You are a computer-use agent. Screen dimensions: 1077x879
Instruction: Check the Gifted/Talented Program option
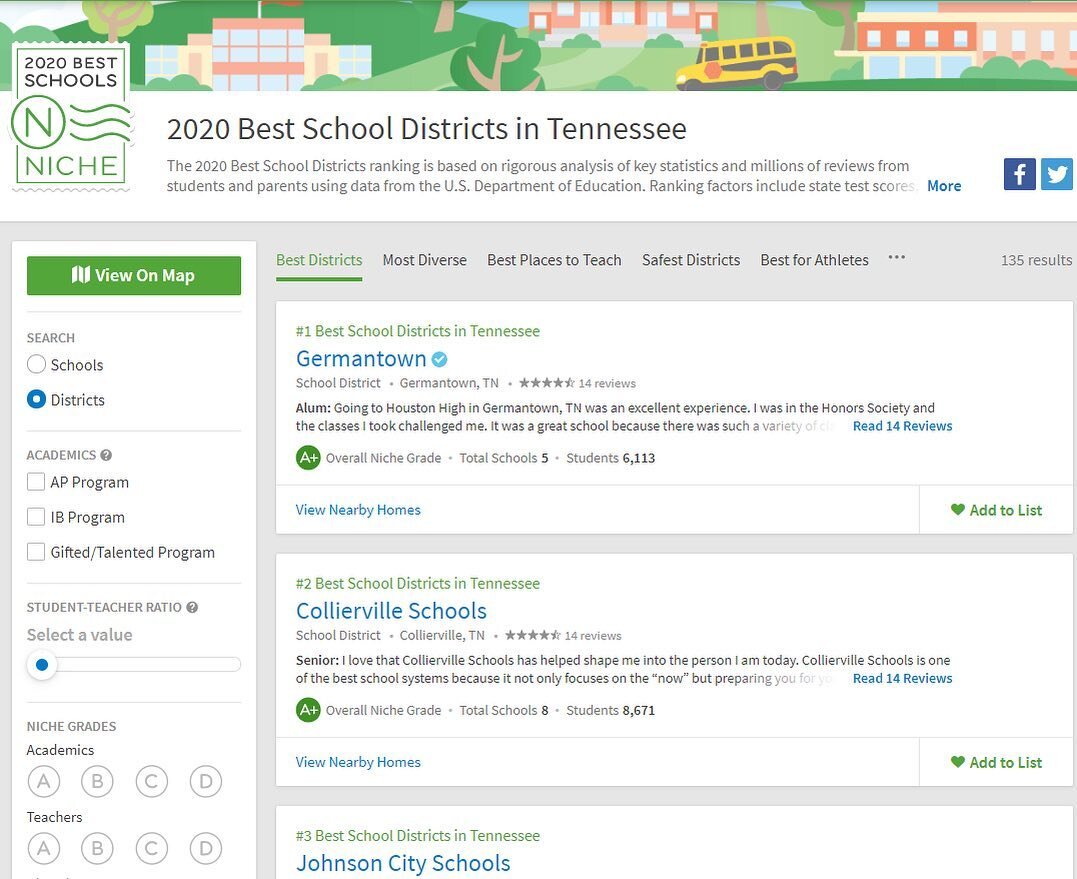click(x=36, y=552)
